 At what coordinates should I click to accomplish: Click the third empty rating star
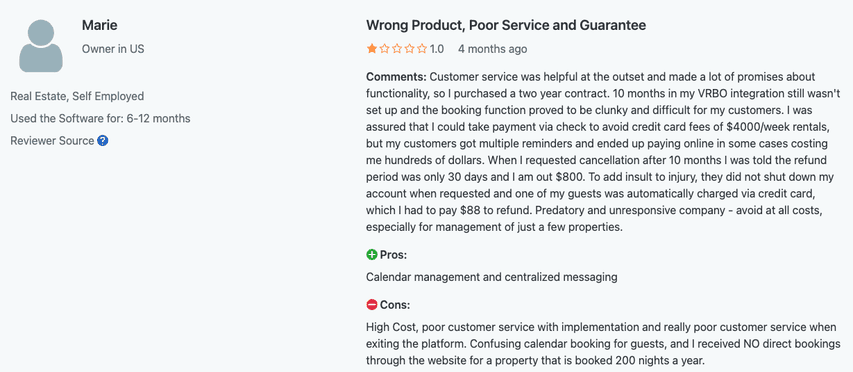pyautogui.click(x=397, y=49)
